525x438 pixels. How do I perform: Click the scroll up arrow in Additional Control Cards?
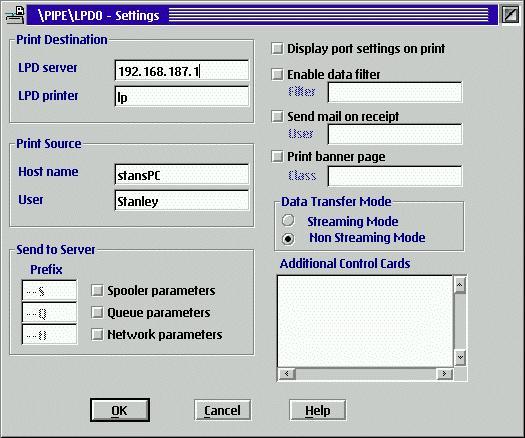[x=460, y=285]
